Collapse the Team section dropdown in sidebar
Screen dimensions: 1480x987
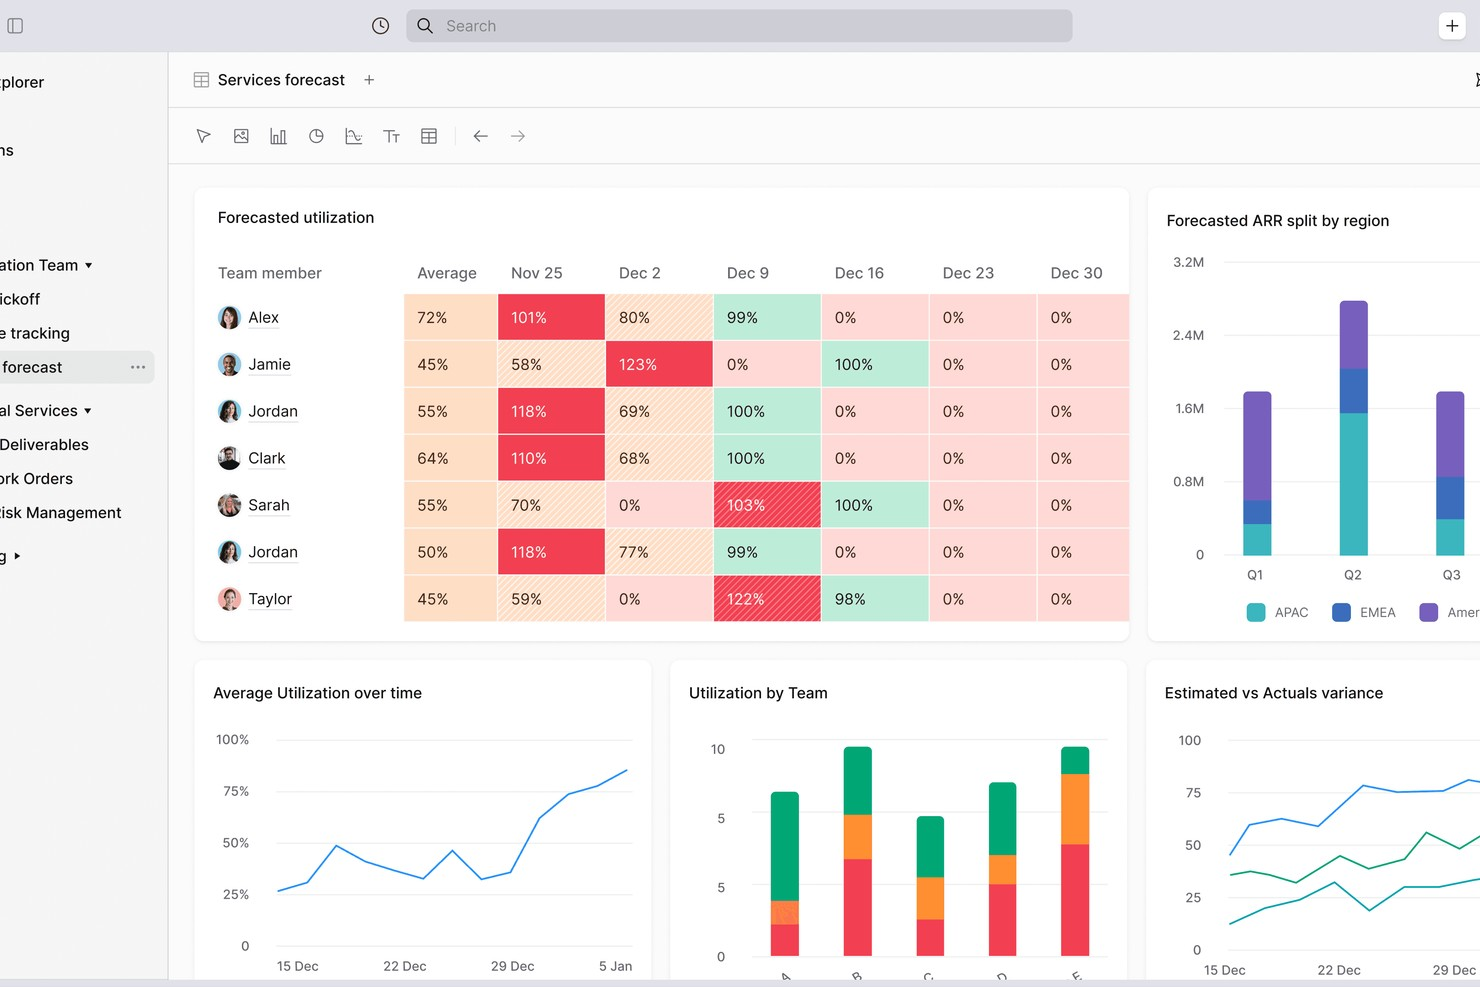[x=89, y=265]
